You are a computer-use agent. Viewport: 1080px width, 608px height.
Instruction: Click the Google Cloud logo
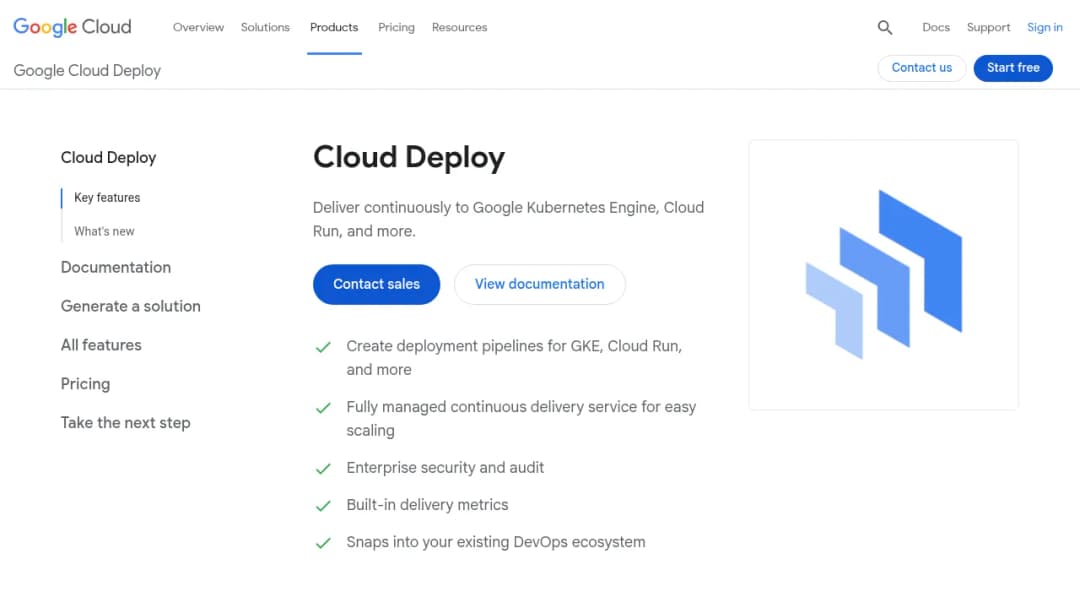coord(72,27)
